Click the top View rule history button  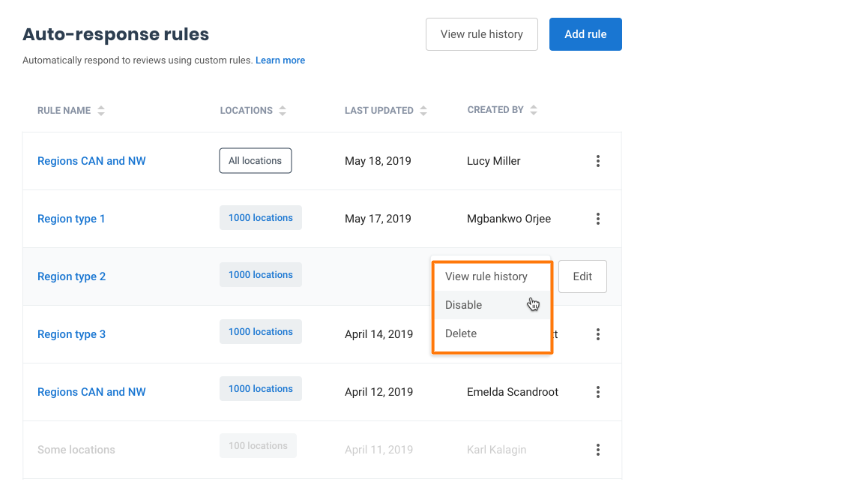[482, 34]
